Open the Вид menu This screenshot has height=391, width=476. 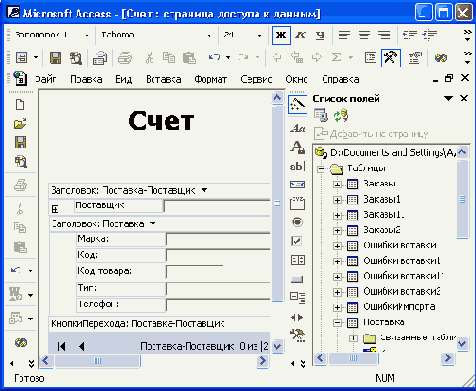[124, 79]
